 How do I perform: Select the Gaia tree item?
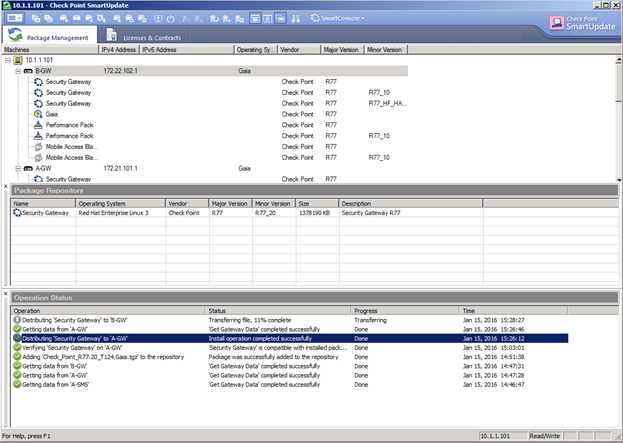(x=52, y=114)
